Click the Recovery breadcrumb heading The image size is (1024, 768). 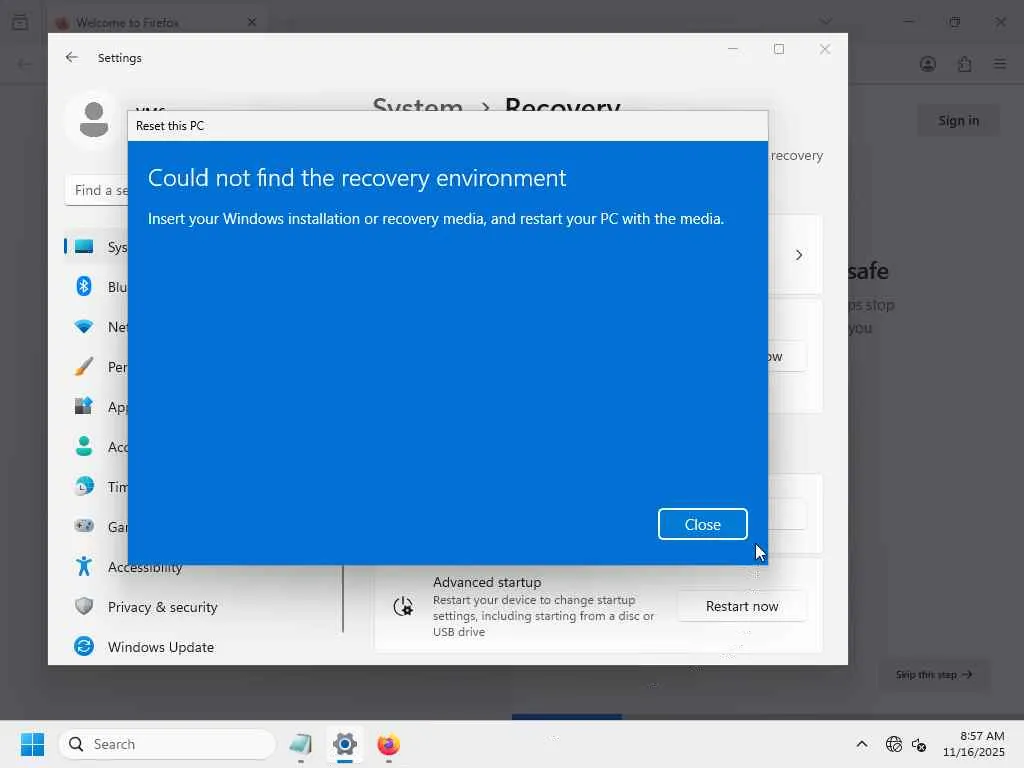pyautogui.click(x=562, y=105)
